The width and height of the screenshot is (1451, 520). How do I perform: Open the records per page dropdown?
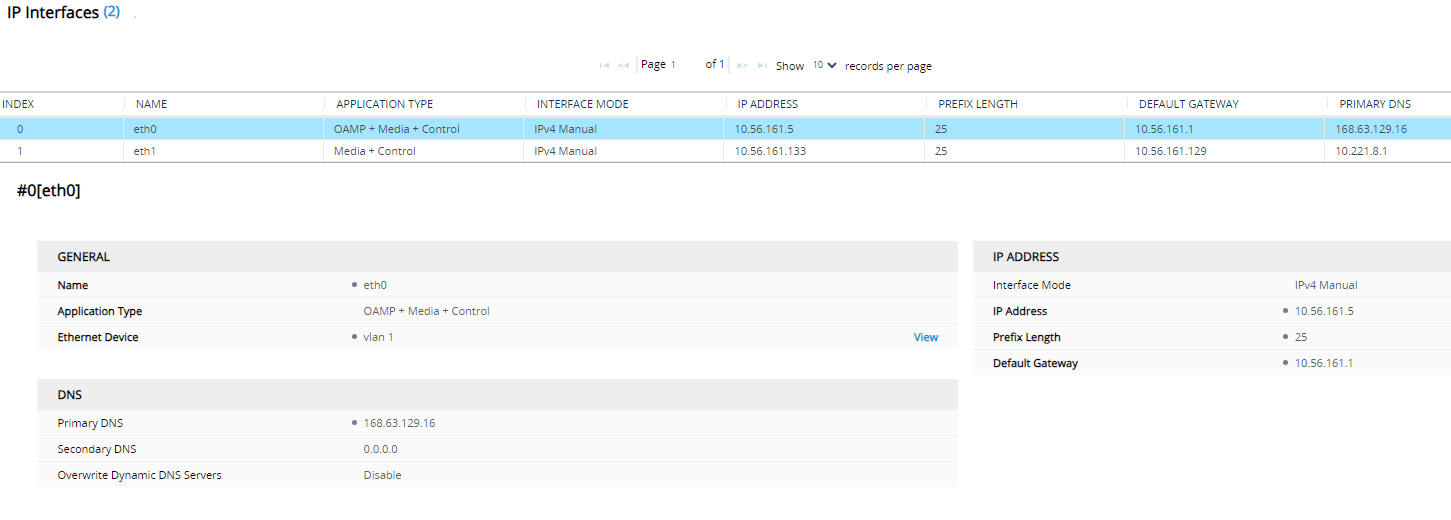pos(824,65)
